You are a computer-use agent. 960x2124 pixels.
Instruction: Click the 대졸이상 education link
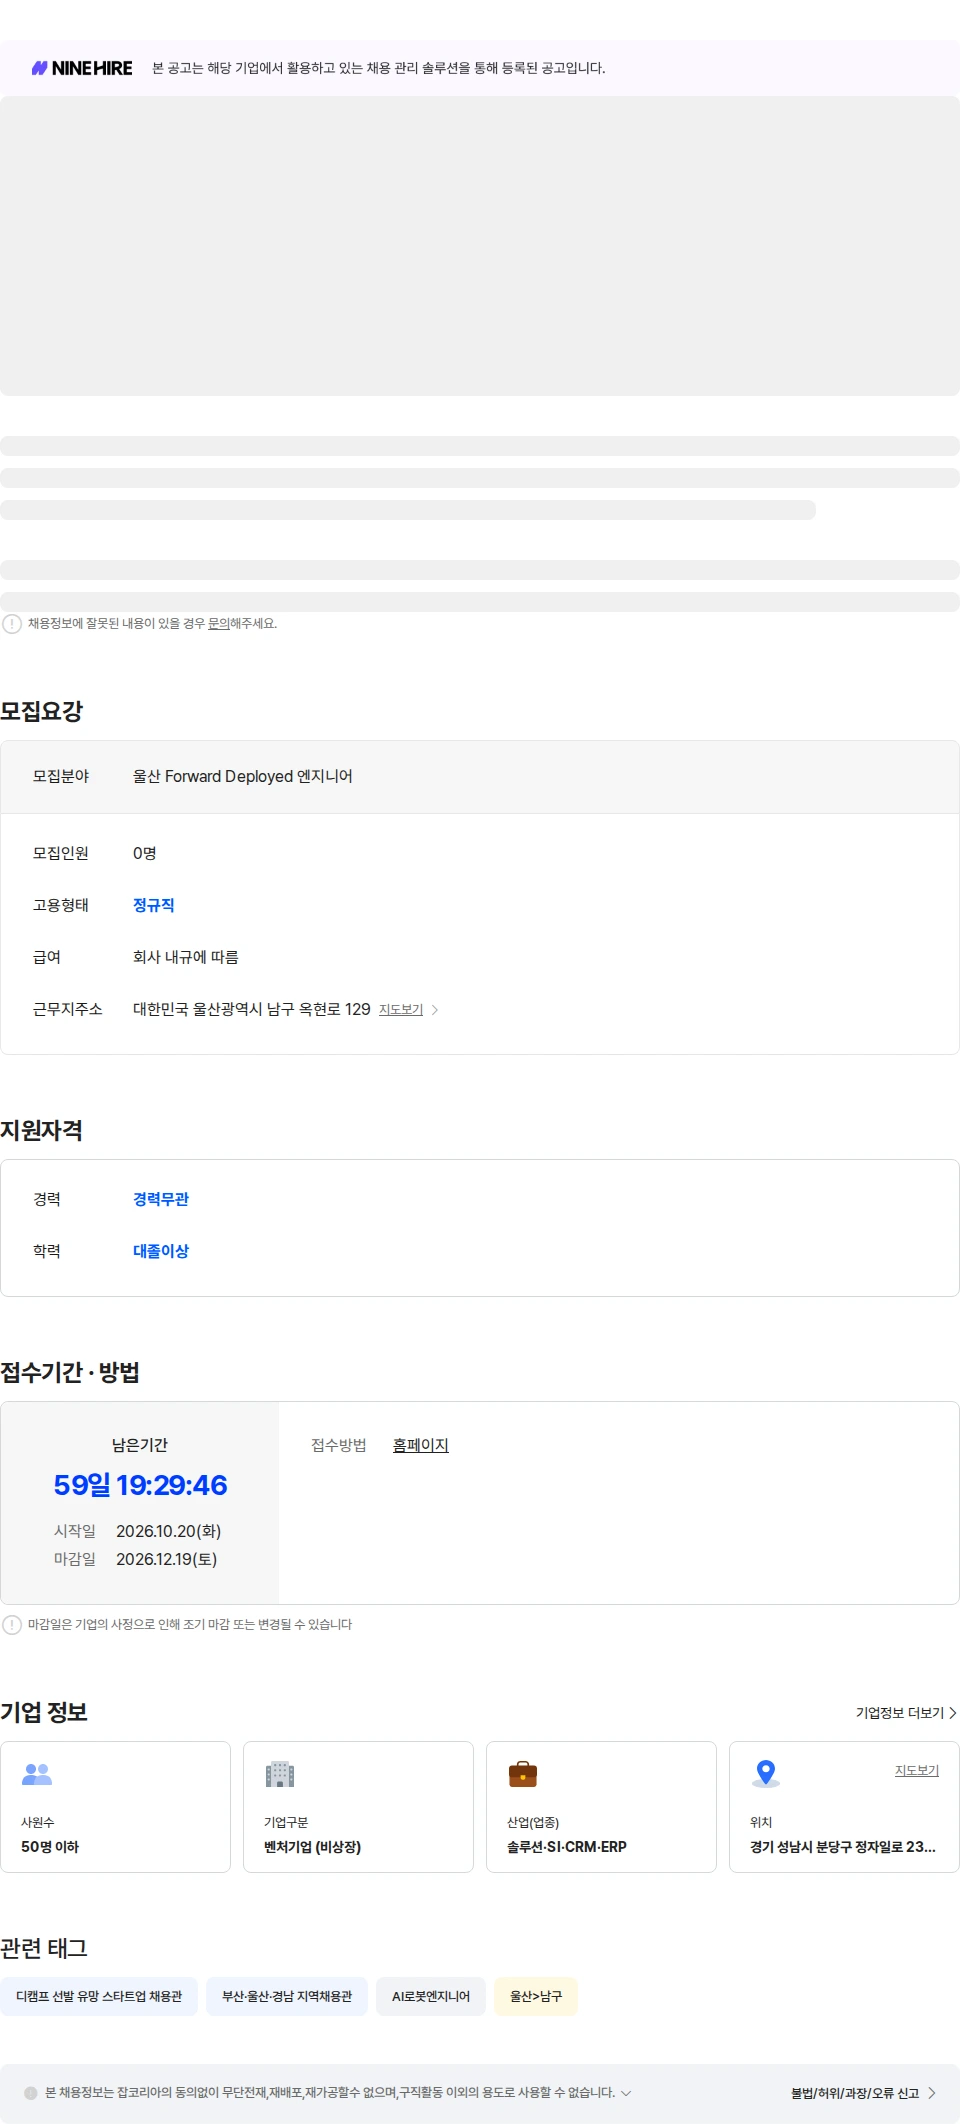161,1251
